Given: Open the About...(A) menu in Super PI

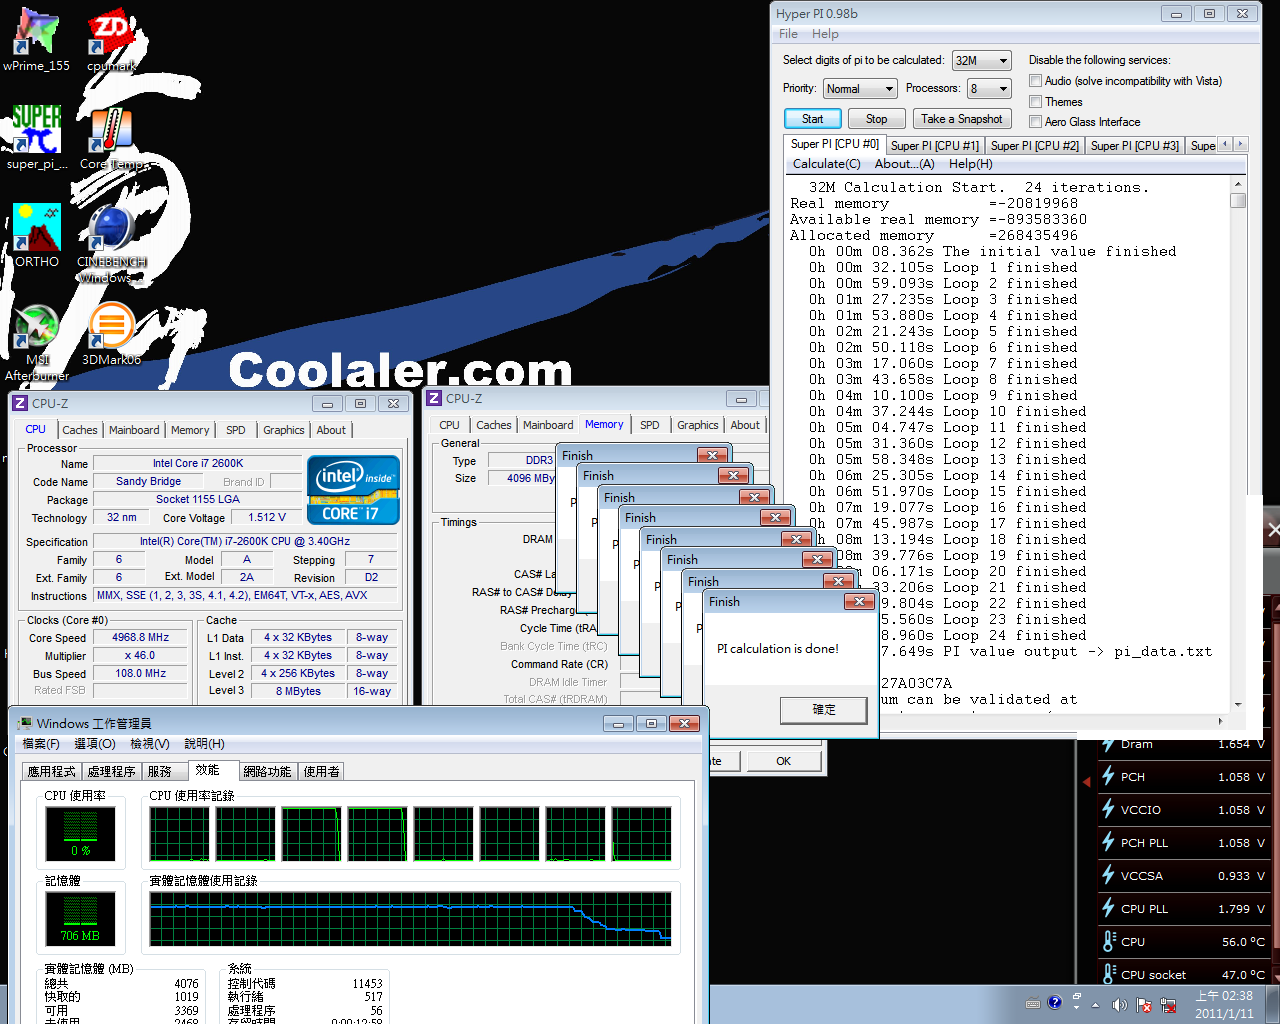Looking at the screenshot, I should pos(904,164).
